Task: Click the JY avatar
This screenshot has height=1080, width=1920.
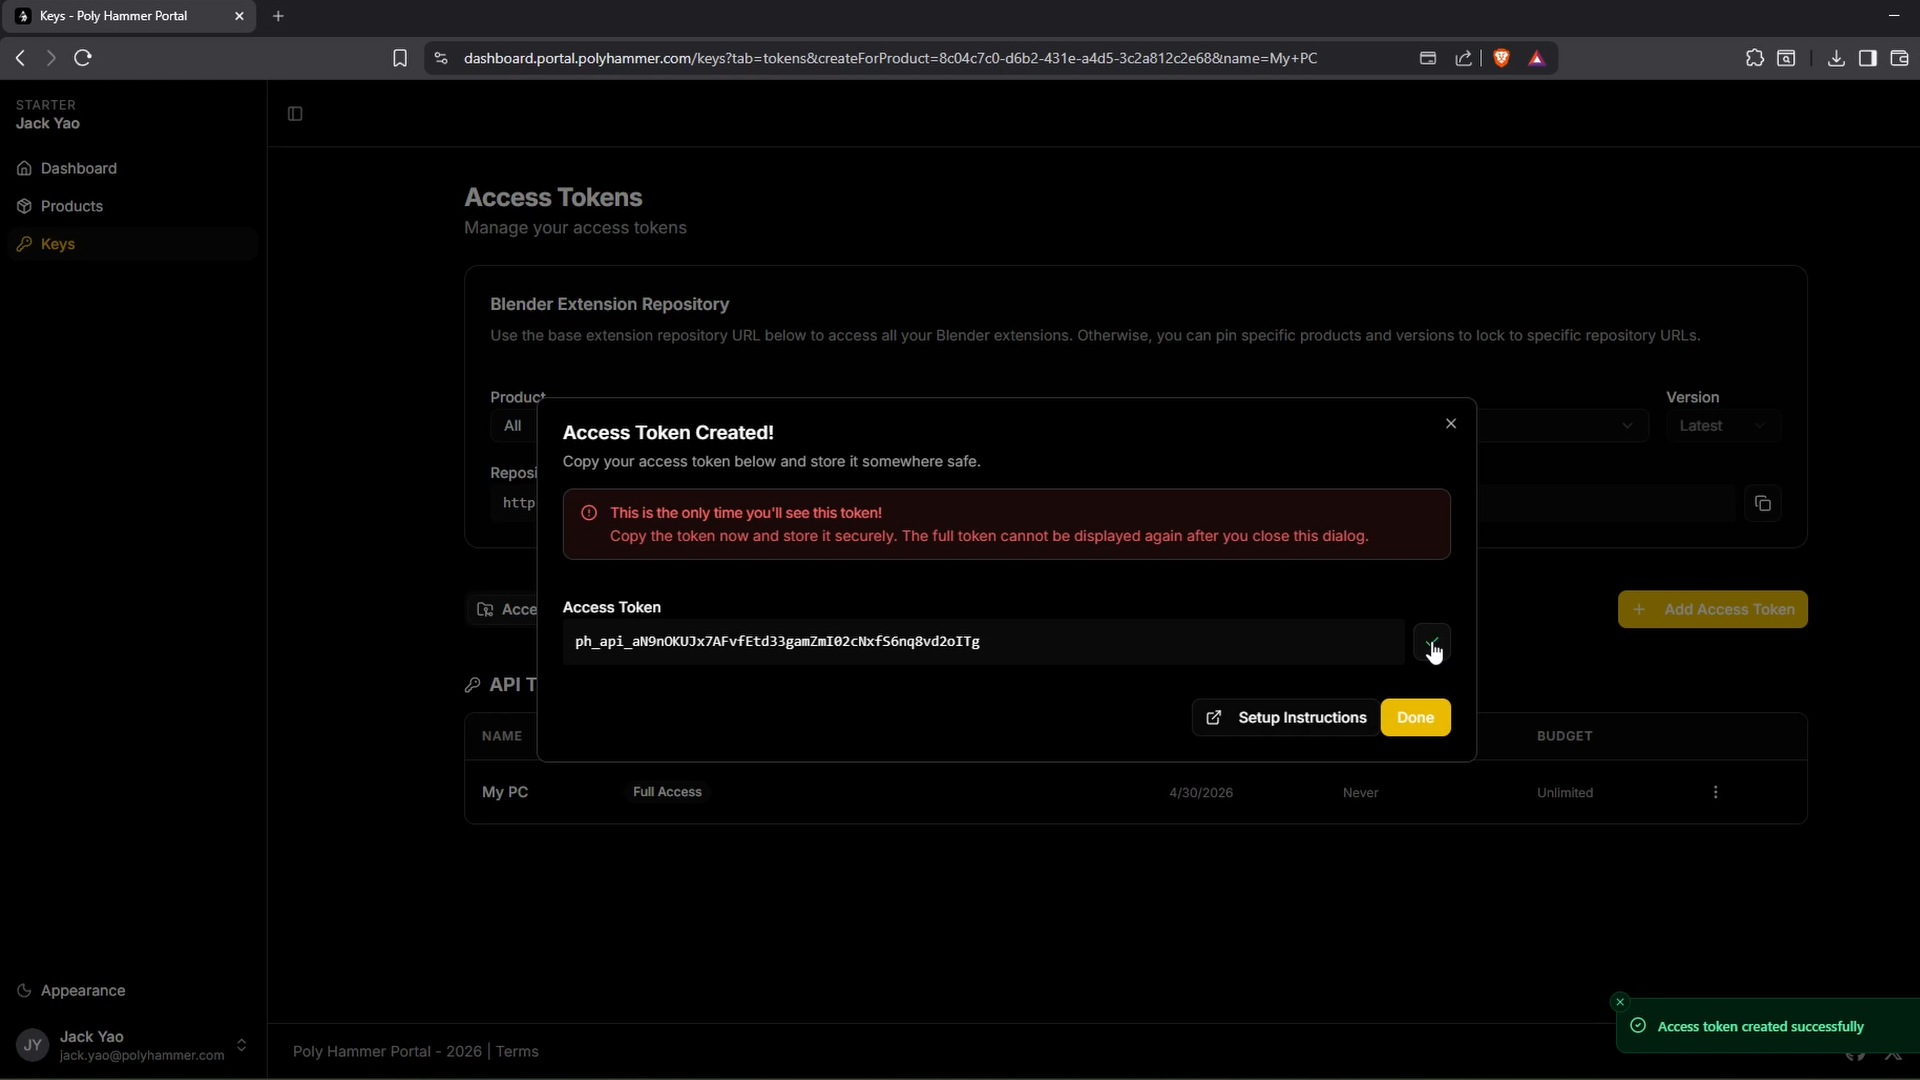Action: [32, 1045]
